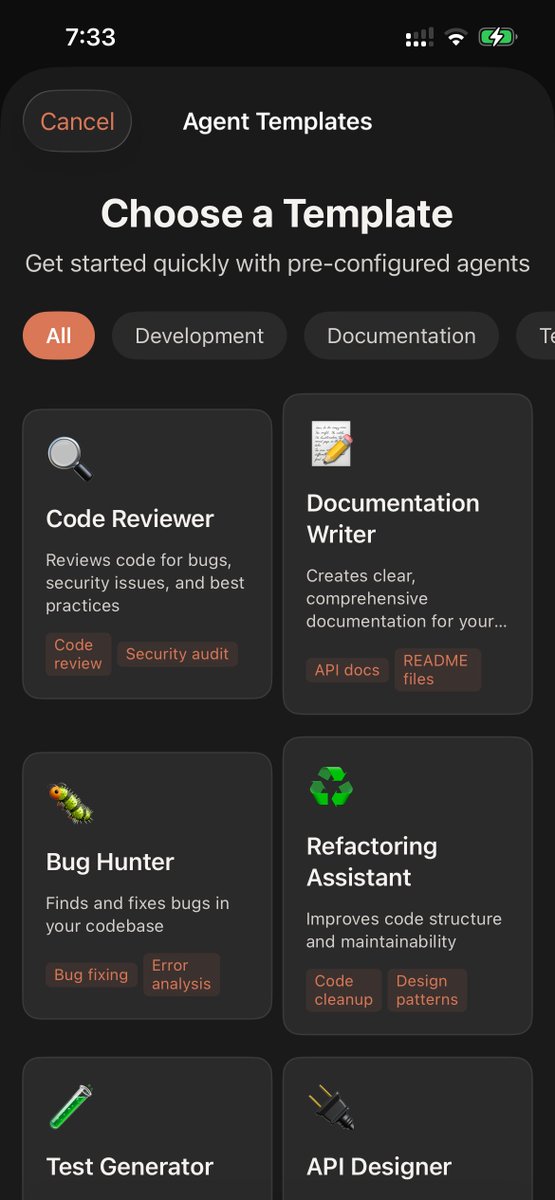Tap the Code cleanup tag

coord(343,990)
